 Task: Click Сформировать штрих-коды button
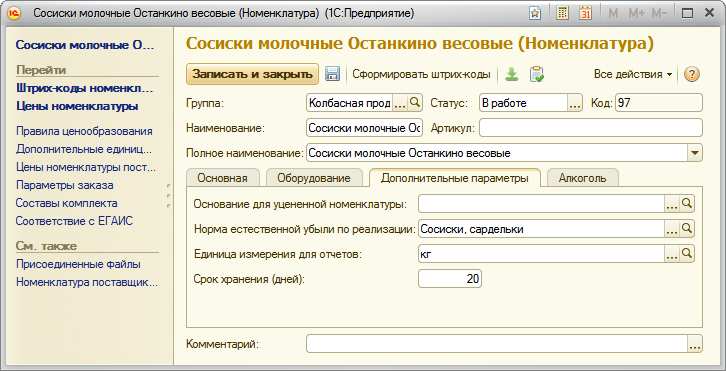tap(421, 74)
